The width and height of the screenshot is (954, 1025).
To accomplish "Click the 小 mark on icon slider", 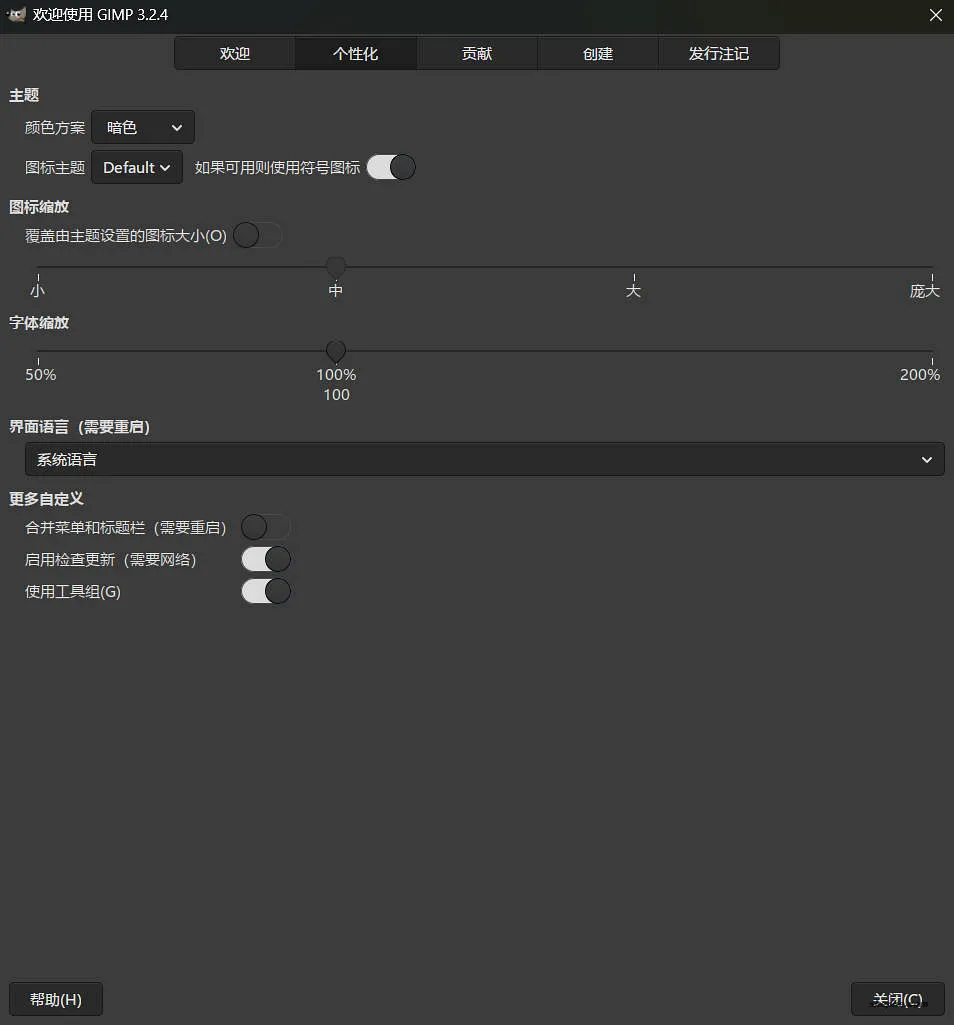I will coord(37,290).
